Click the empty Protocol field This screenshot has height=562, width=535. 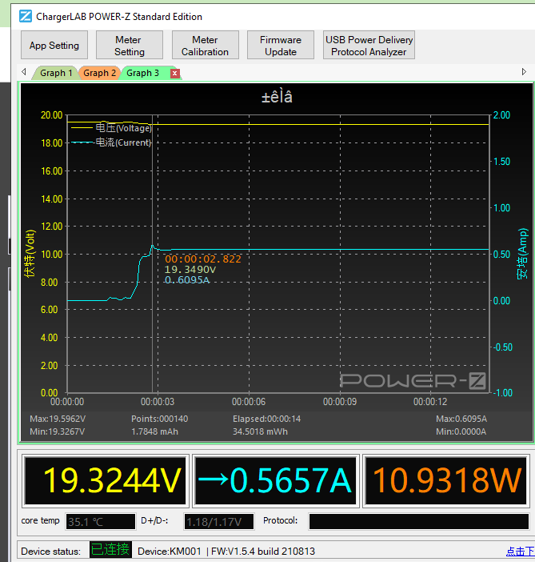click(419, 521)
